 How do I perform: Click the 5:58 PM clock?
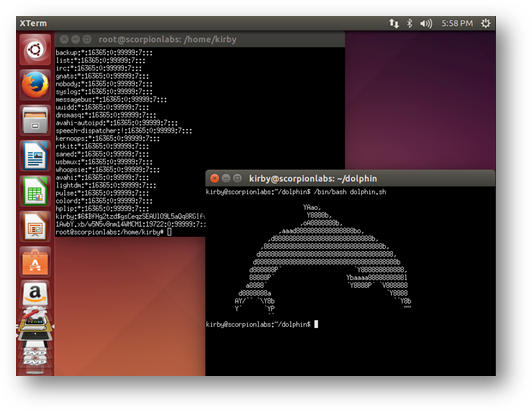click(x=457, y=23)
